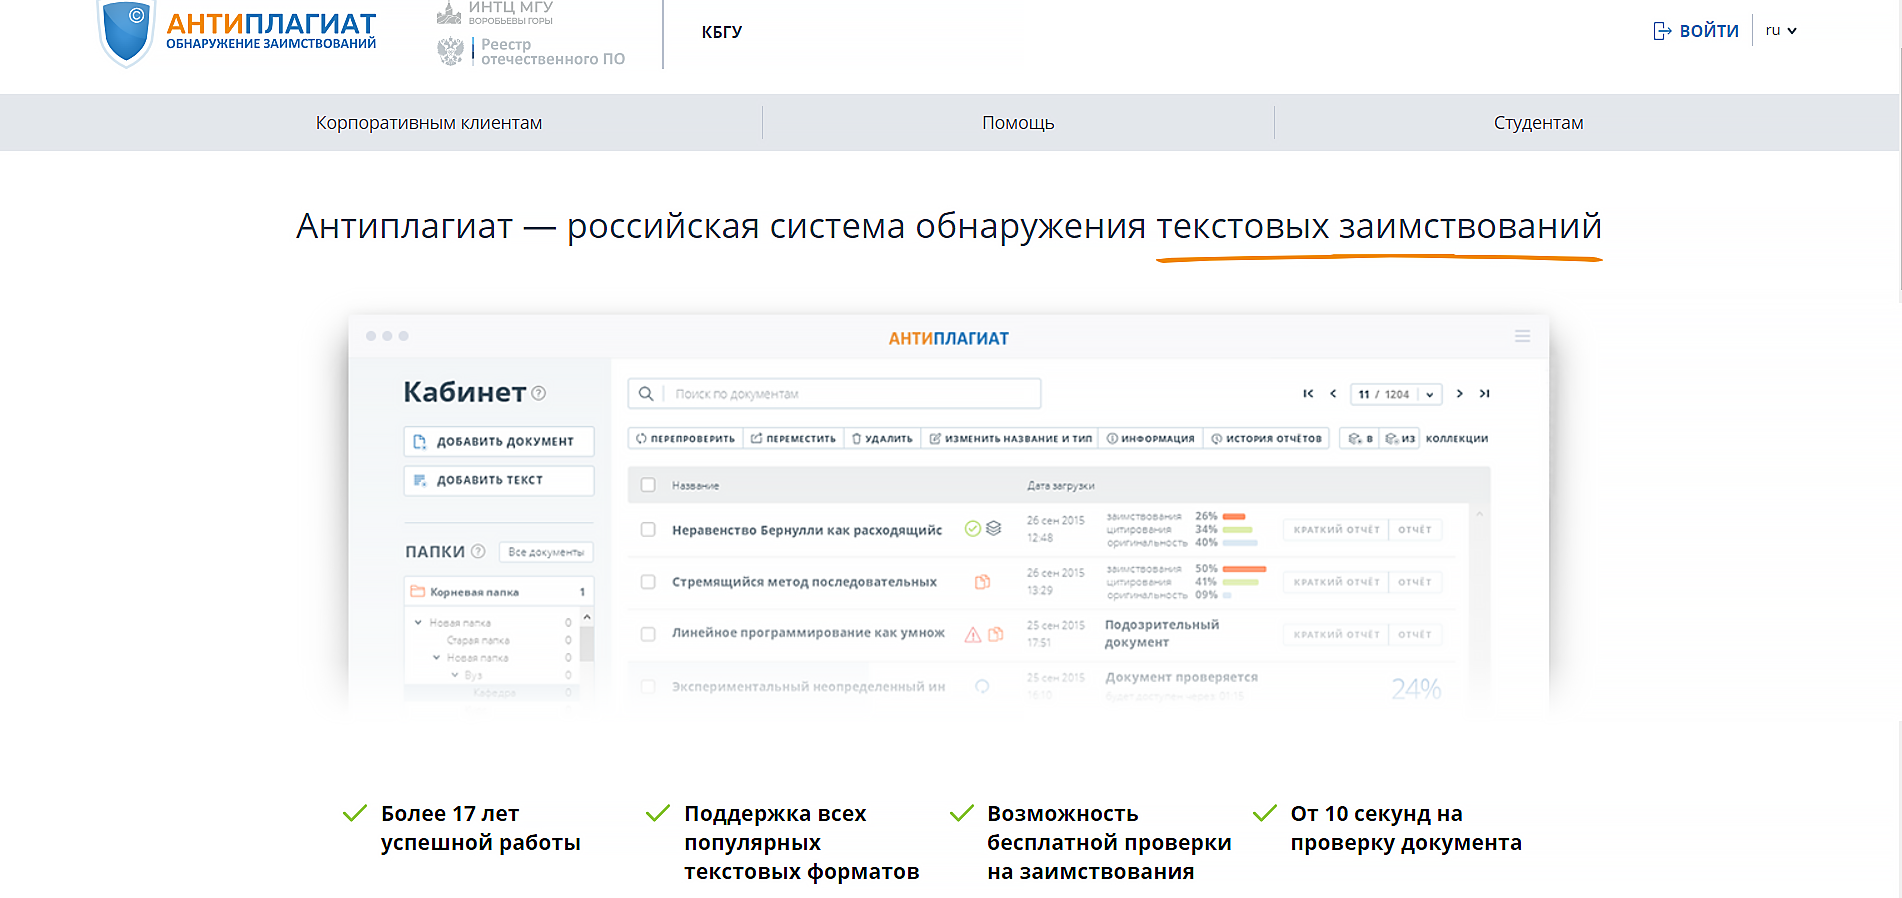Check the Неравенство Бернулли document checkbox
This screenshot has height=898, width=1902.
point(648,529)
